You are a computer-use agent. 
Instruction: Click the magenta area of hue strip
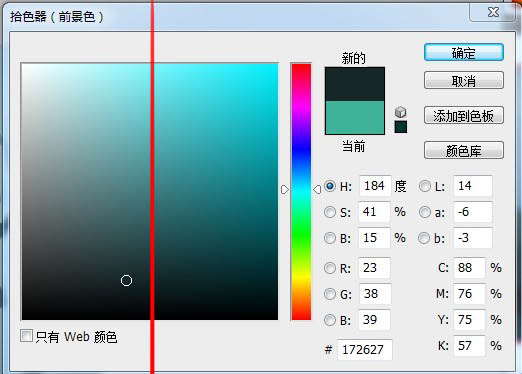coord(301,107)
